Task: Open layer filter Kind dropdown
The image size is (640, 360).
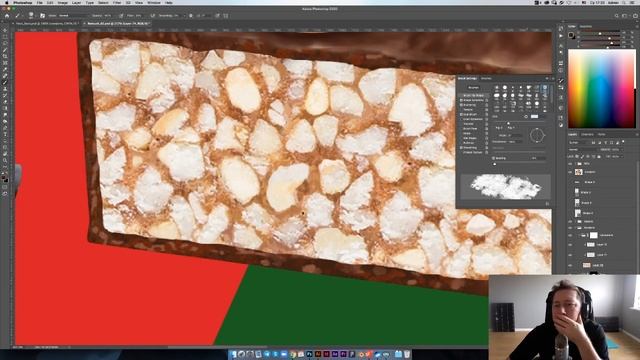Action: click(580, 142)
